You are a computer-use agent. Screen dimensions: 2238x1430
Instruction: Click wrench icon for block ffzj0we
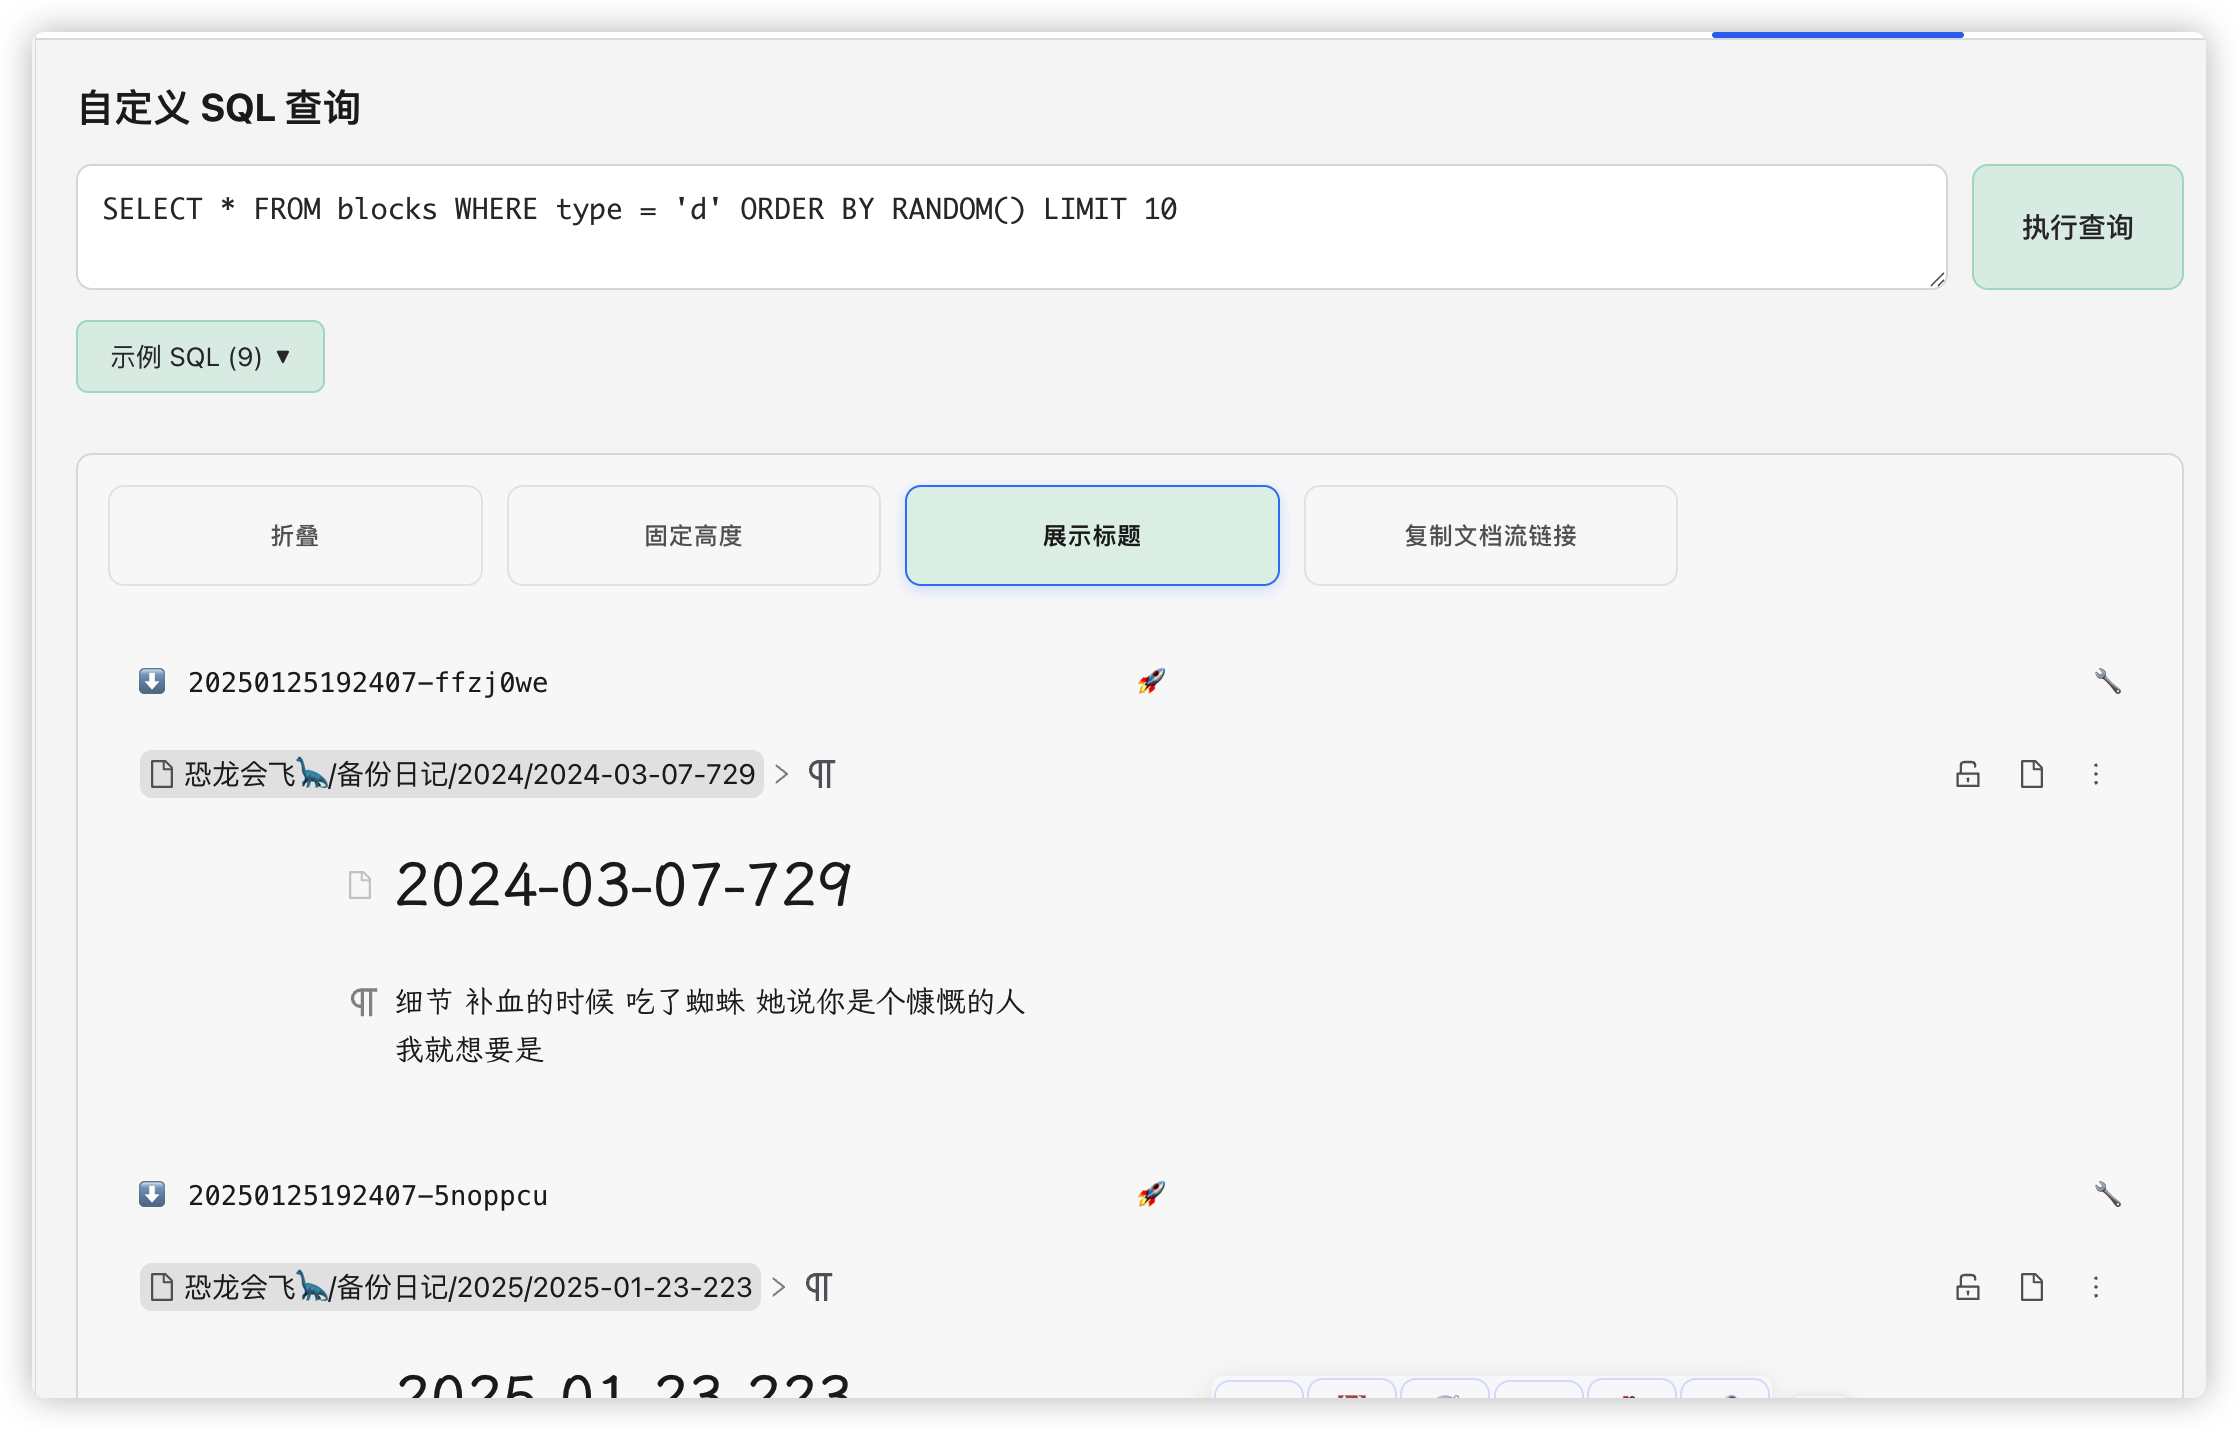(2107, 682)
